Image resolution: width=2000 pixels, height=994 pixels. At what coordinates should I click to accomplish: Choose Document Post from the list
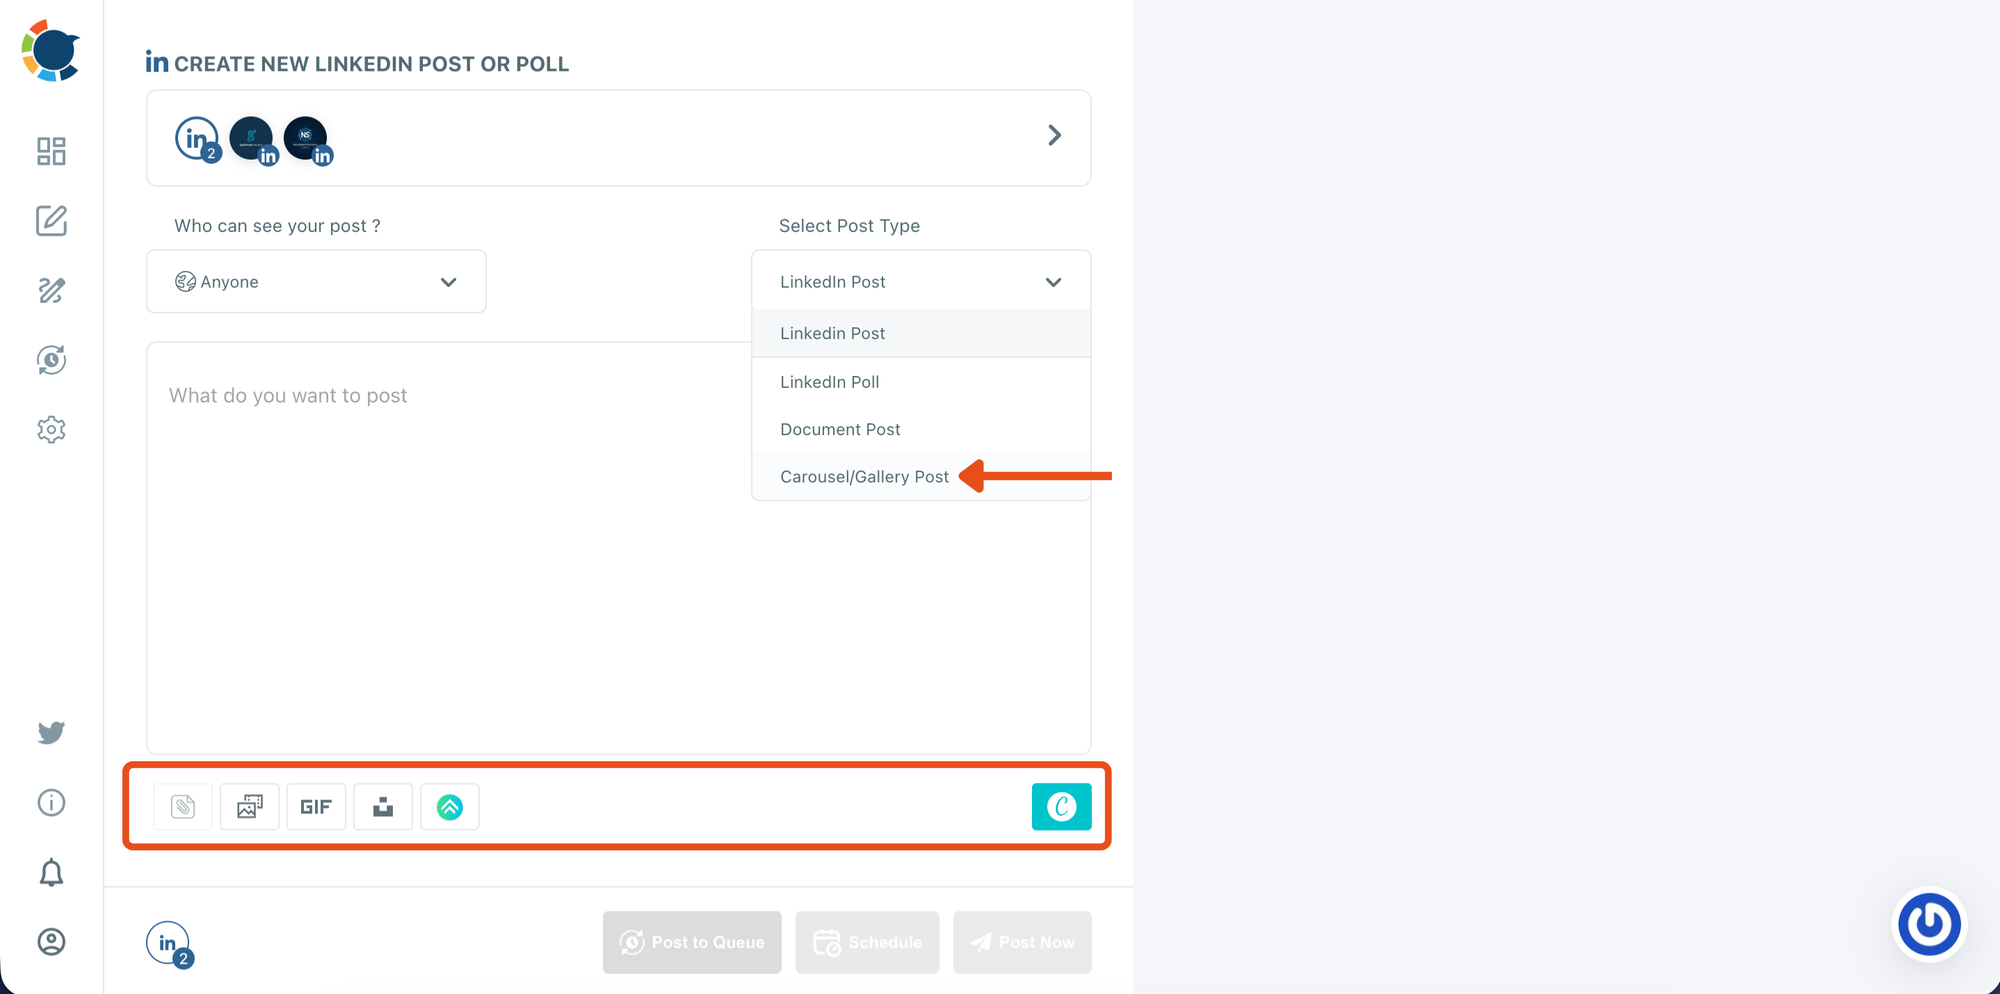(840, 429)
